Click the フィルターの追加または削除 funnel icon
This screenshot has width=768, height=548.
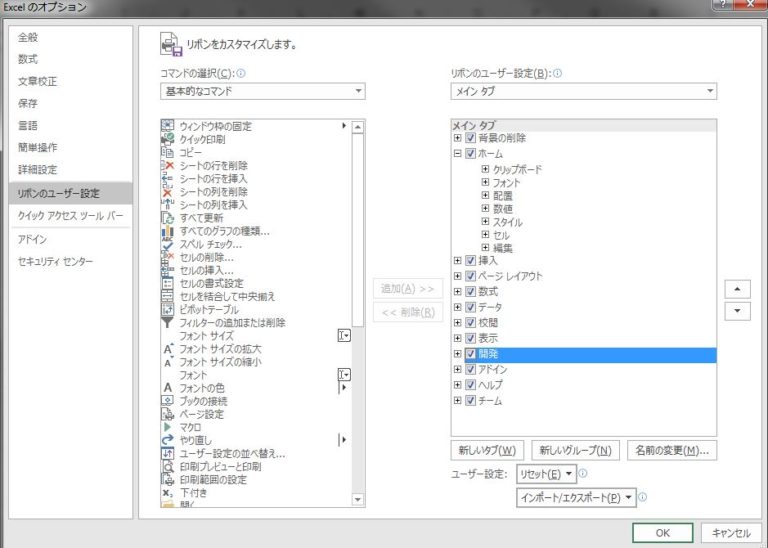pos(168,322)
